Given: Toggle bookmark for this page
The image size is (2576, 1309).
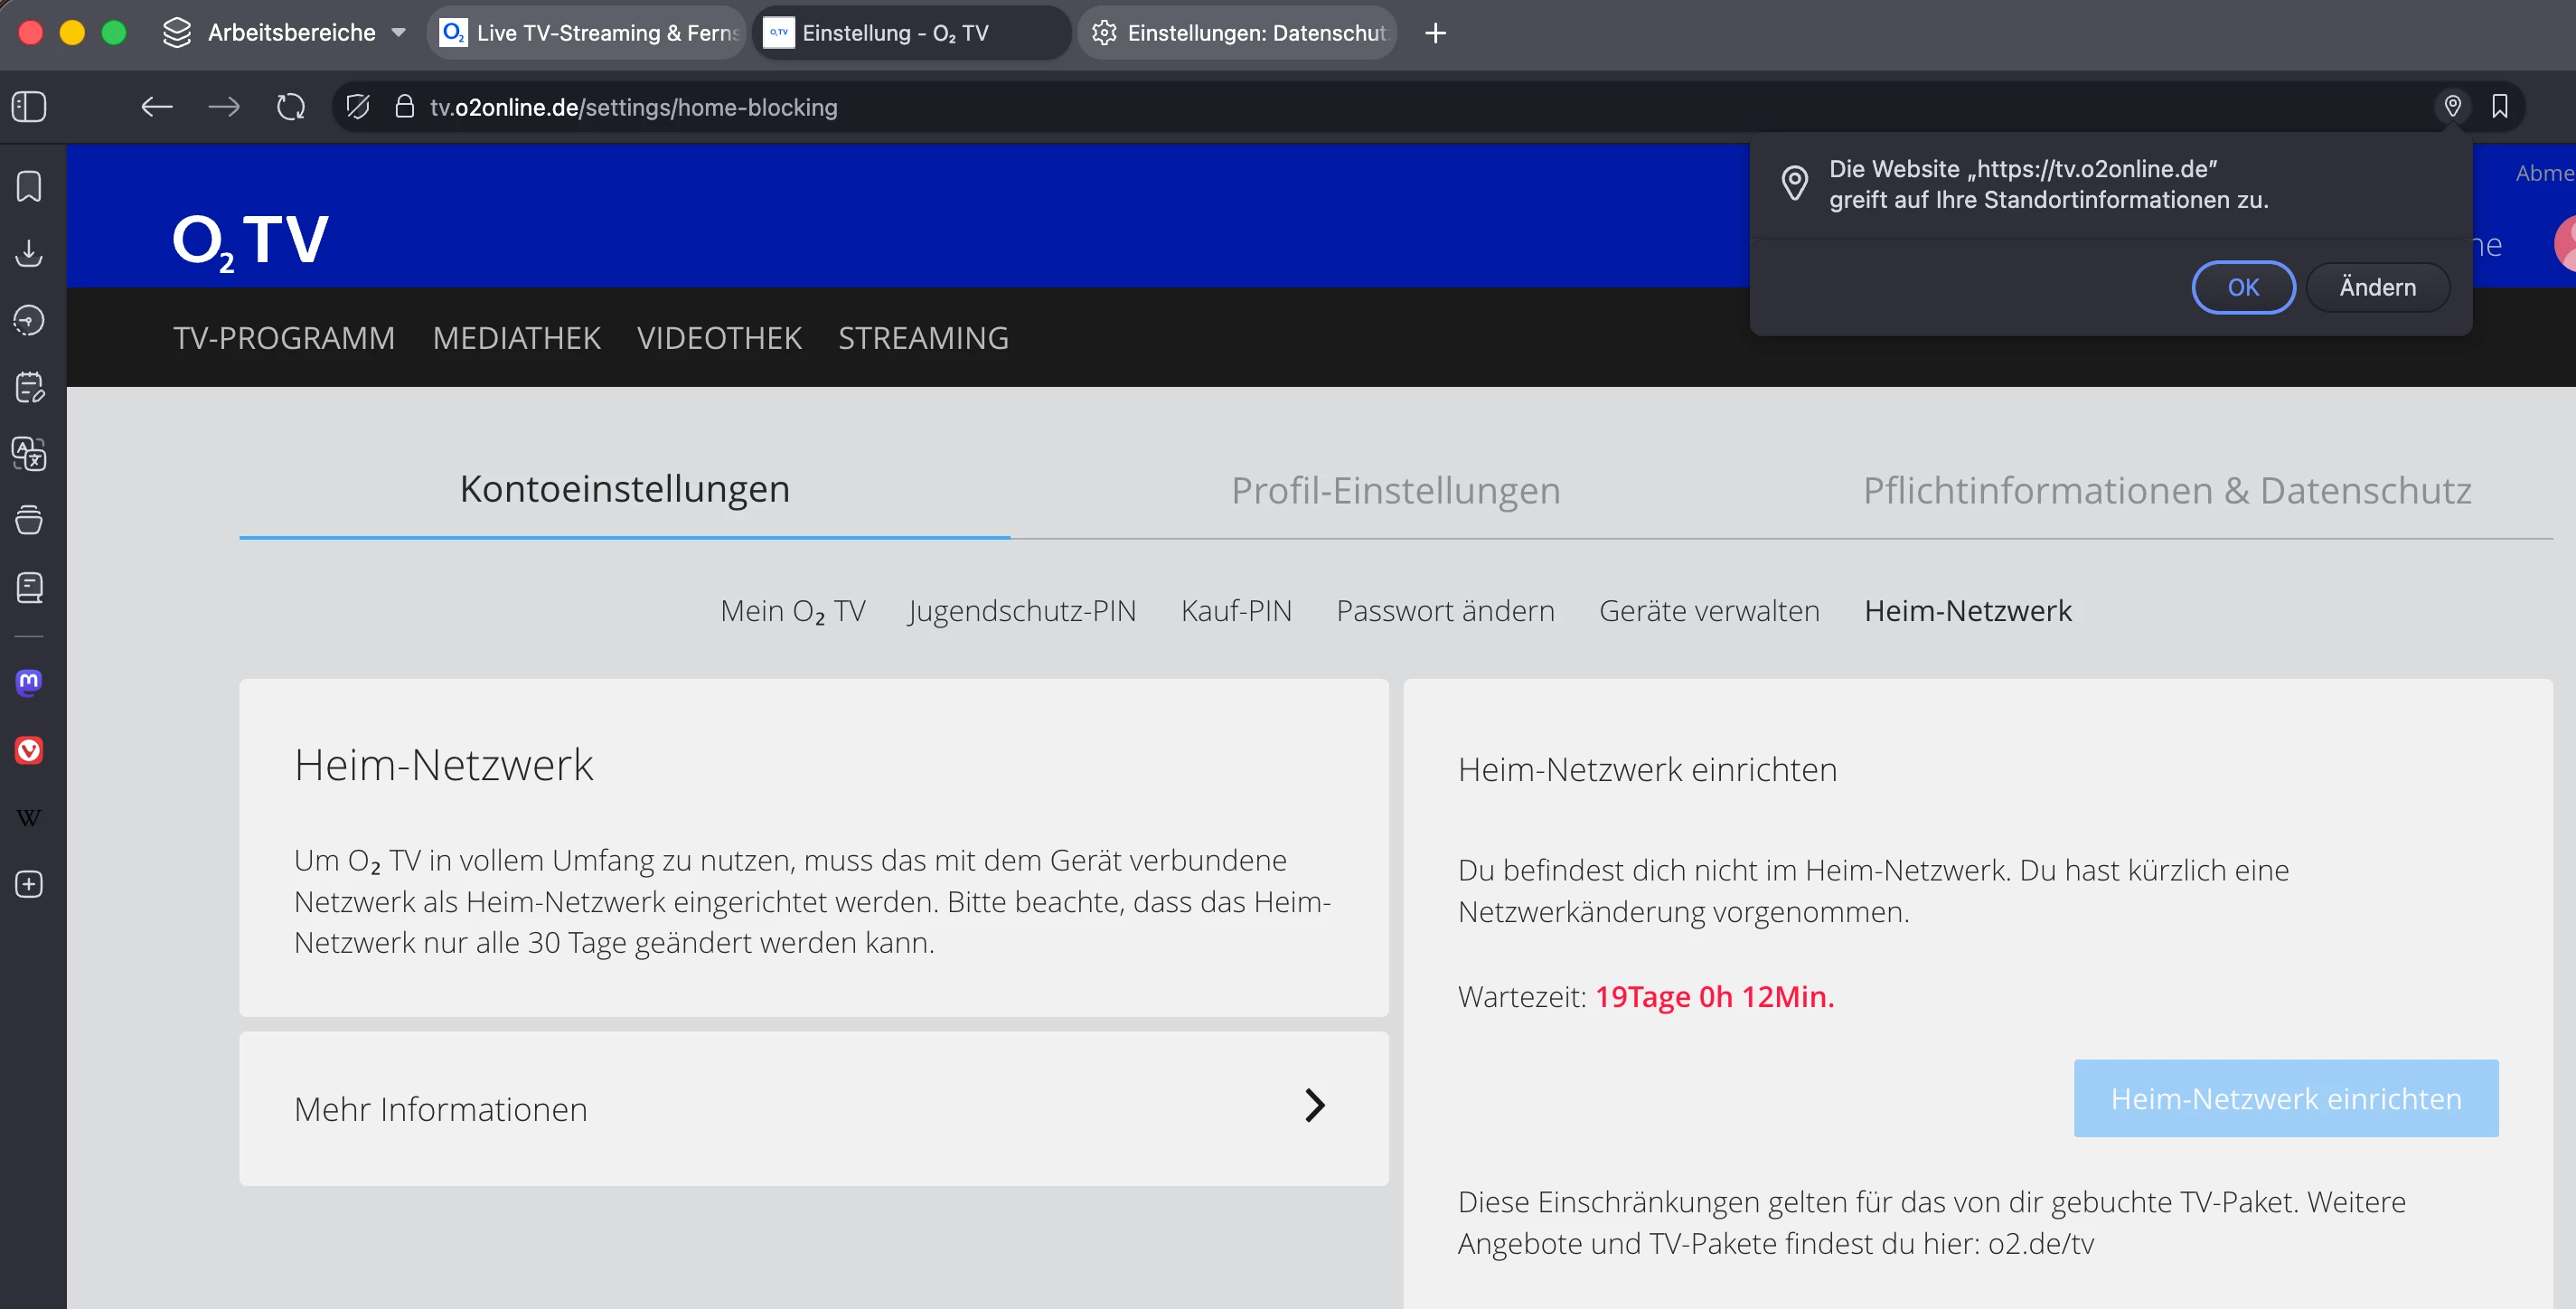Looking at the screenshot, I should tap(2499, 106).
